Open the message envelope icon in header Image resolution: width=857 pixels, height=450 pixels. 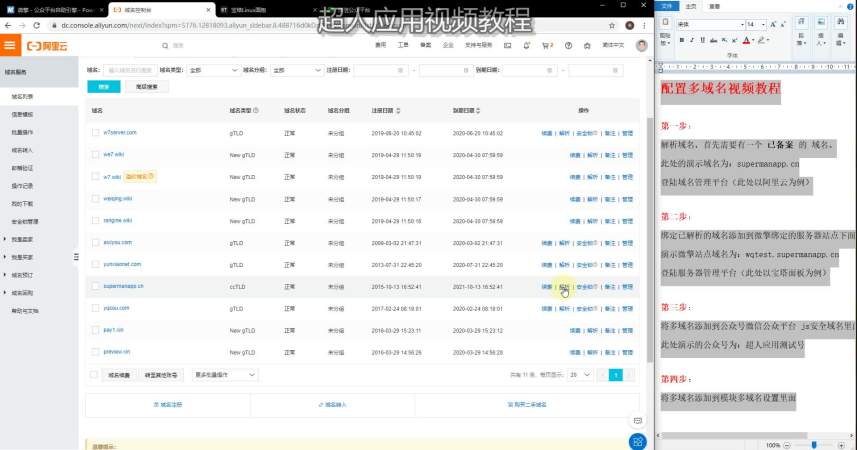tap(508, 46)
